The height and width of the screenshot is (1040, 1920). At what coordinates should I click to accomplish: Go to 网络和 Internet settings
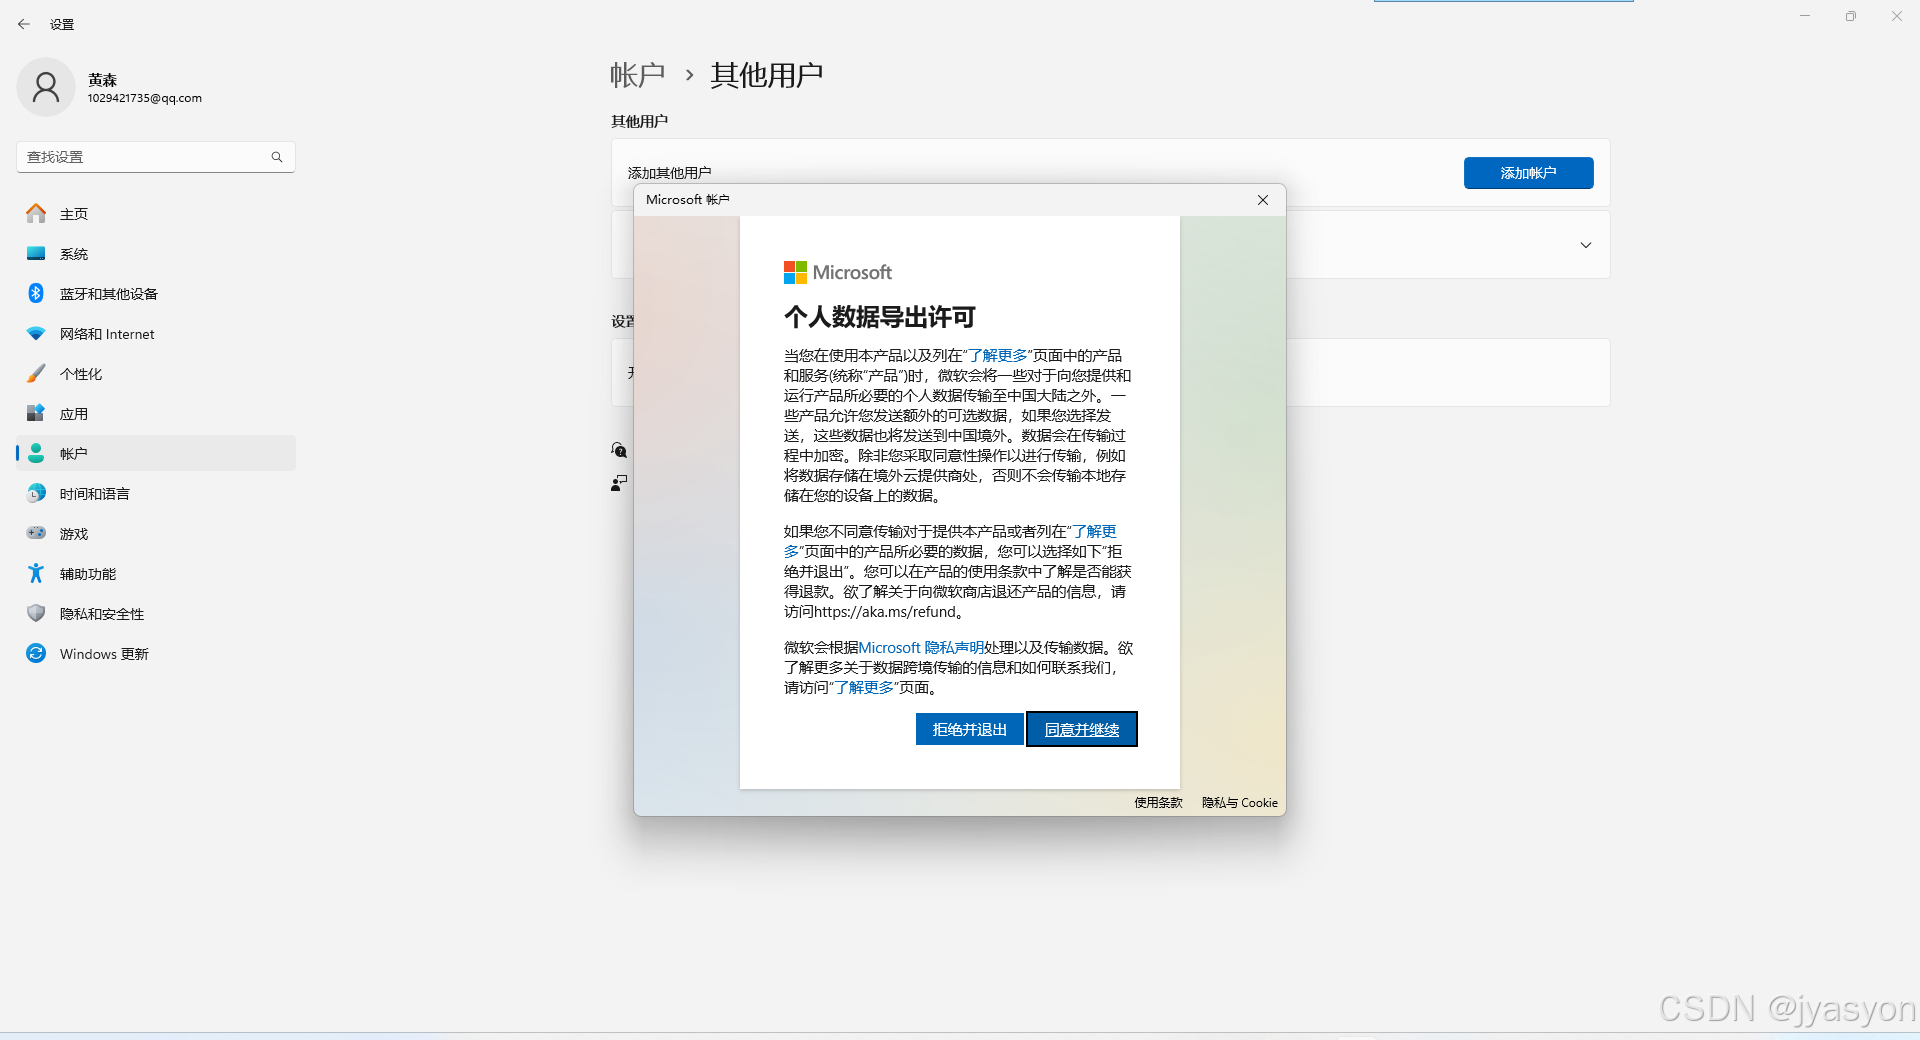pyautogui.click(x=156, y=333)
